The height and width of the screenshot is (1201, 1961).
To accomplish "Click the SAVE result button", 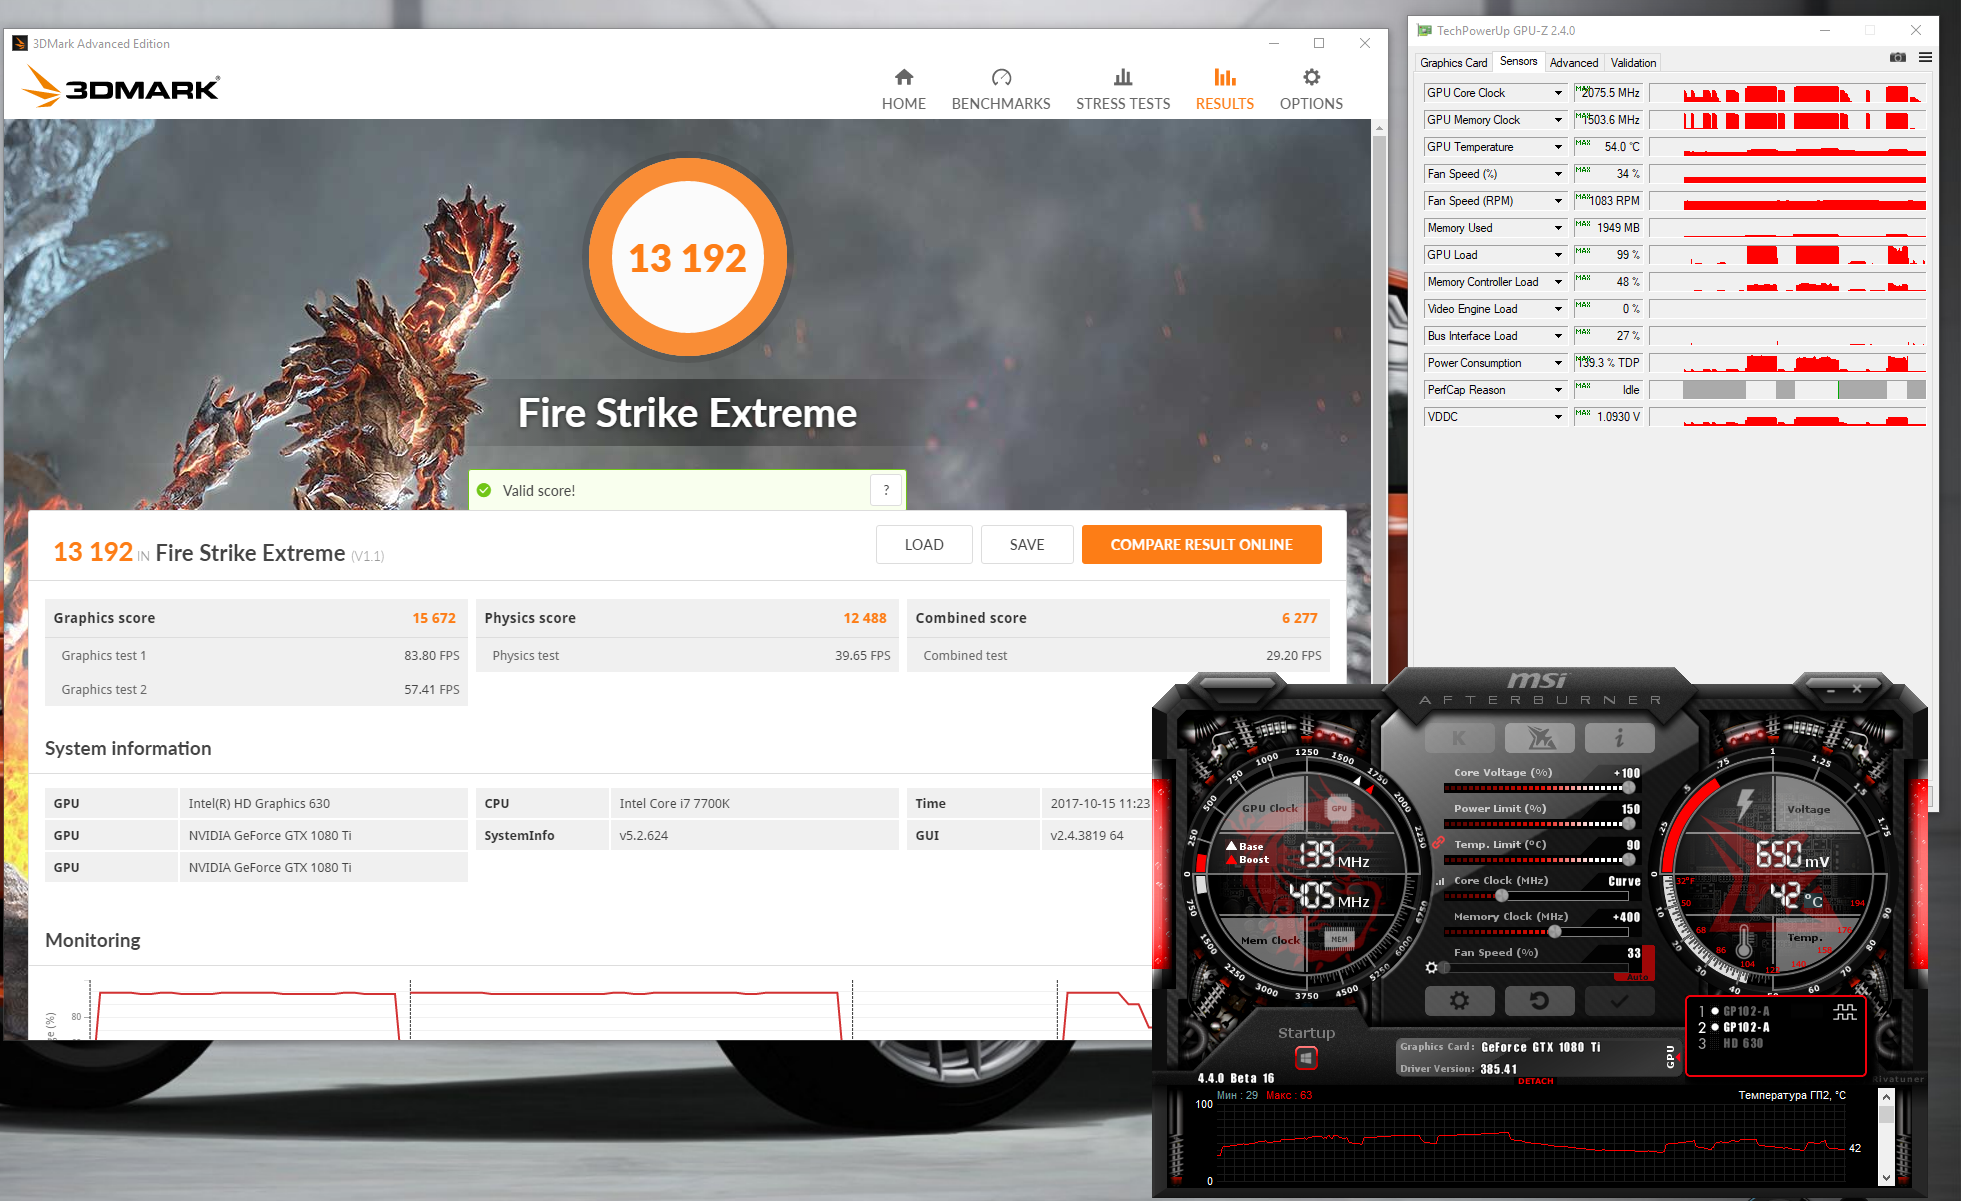I will click(1026, 544).
